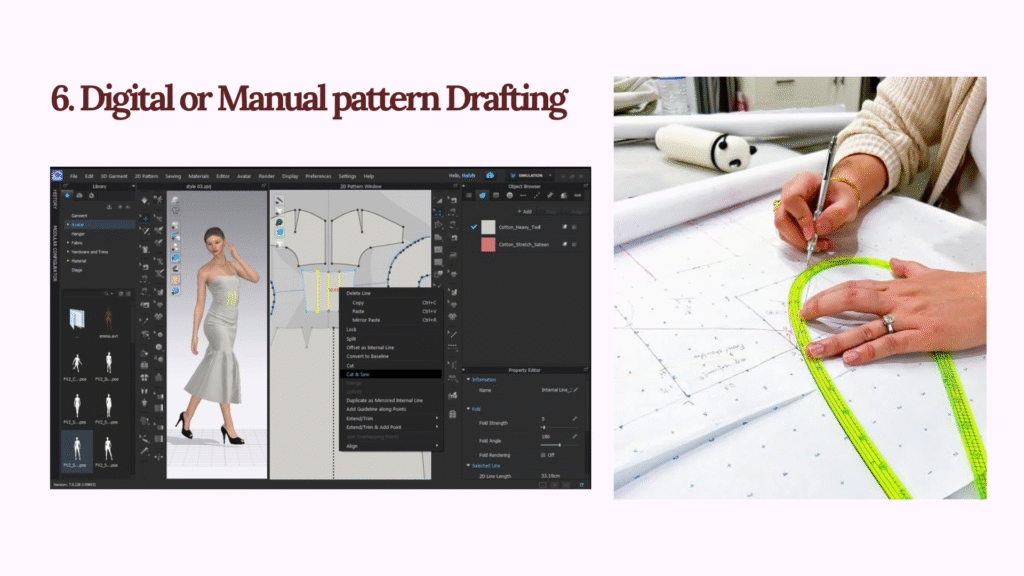Toggle the checkmark beside Cotton_Heavy_Twill
Image resolution: width=1024 pixels, height=576 pixels.
click(474, 227)
